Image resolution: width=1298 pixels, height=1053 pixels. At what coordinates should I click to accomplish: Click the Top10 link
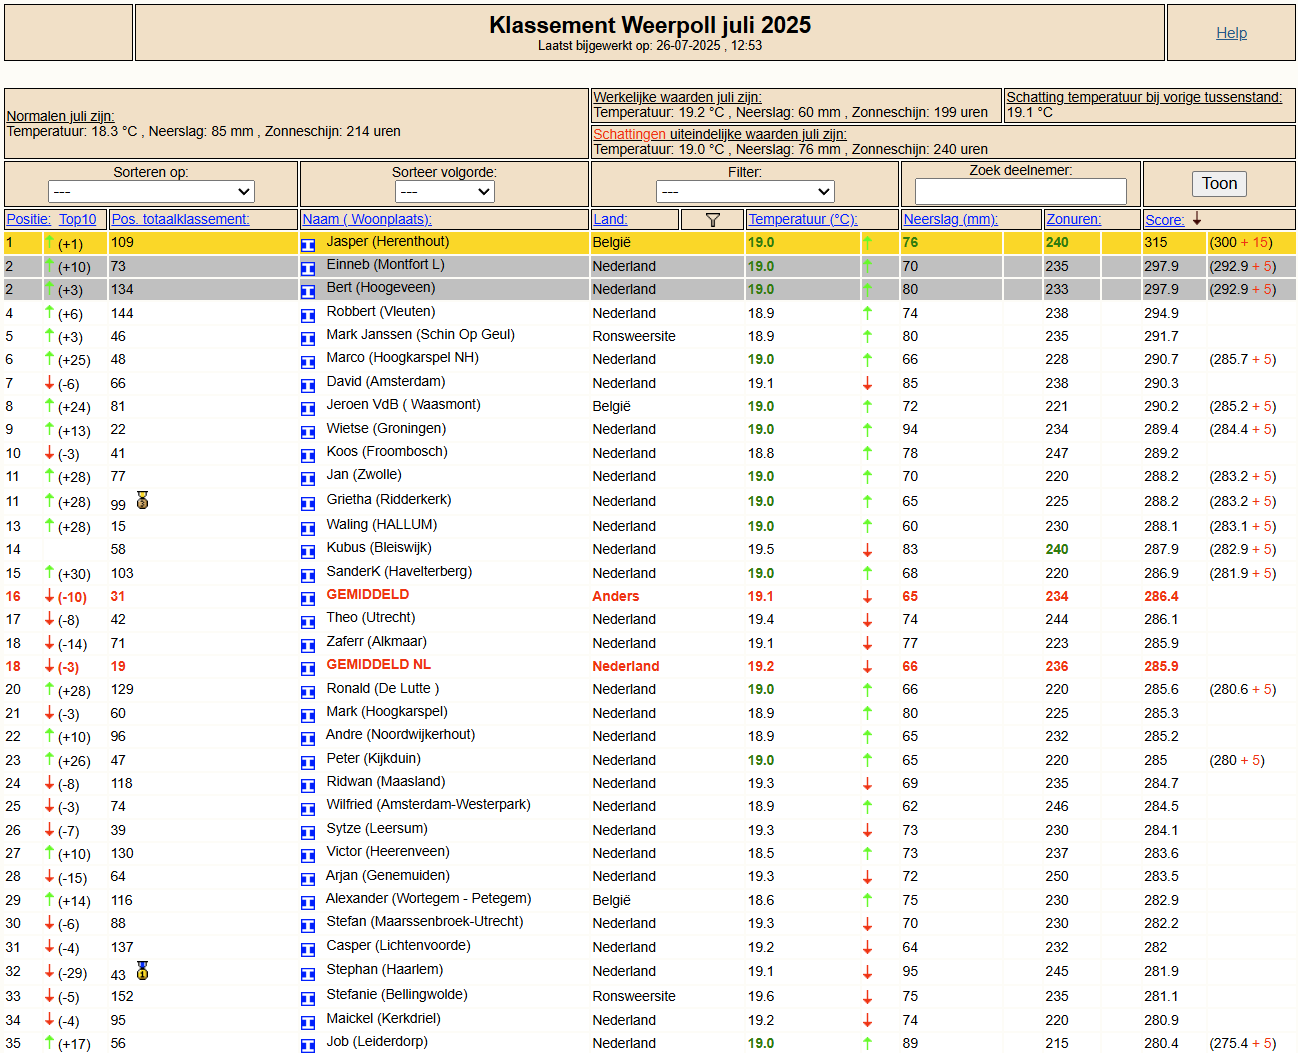tap(77, 219)
